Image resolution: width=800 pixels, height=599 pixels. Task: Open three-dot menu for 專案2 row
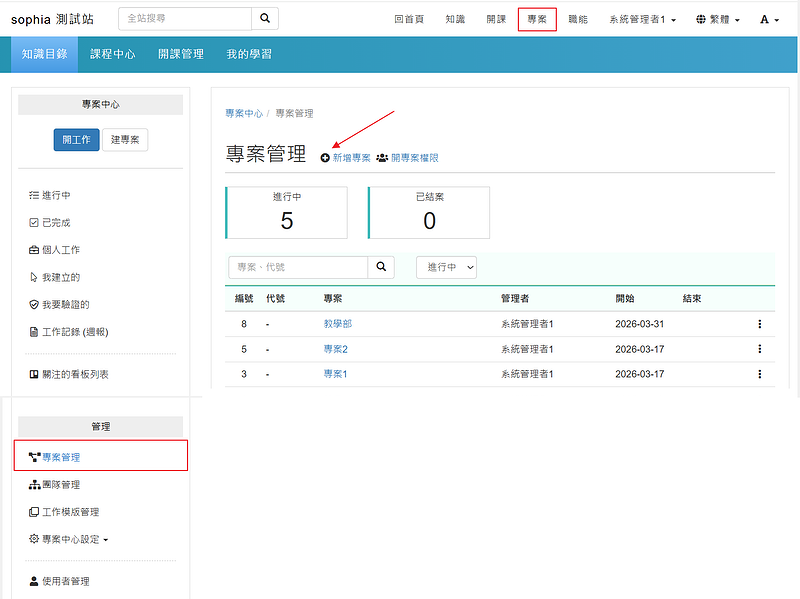coord(759,349)
